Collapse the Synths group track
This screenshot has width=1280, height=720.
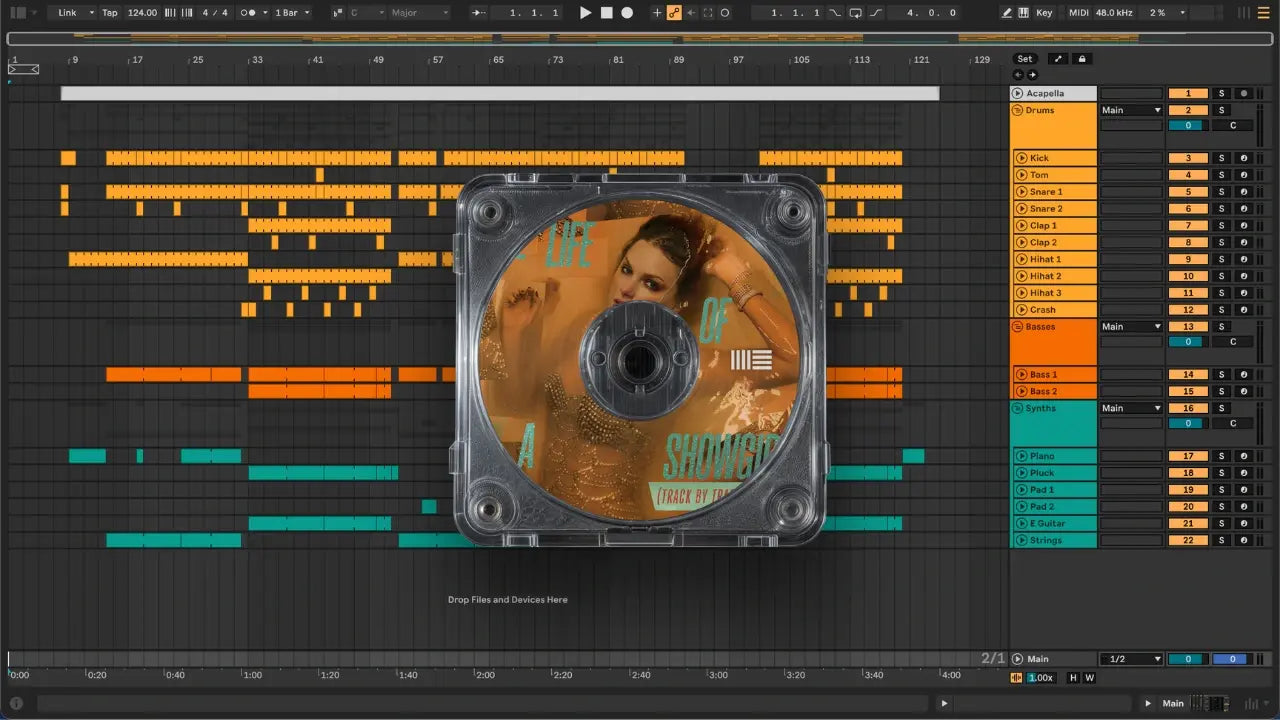click(x=1017, y=408)
